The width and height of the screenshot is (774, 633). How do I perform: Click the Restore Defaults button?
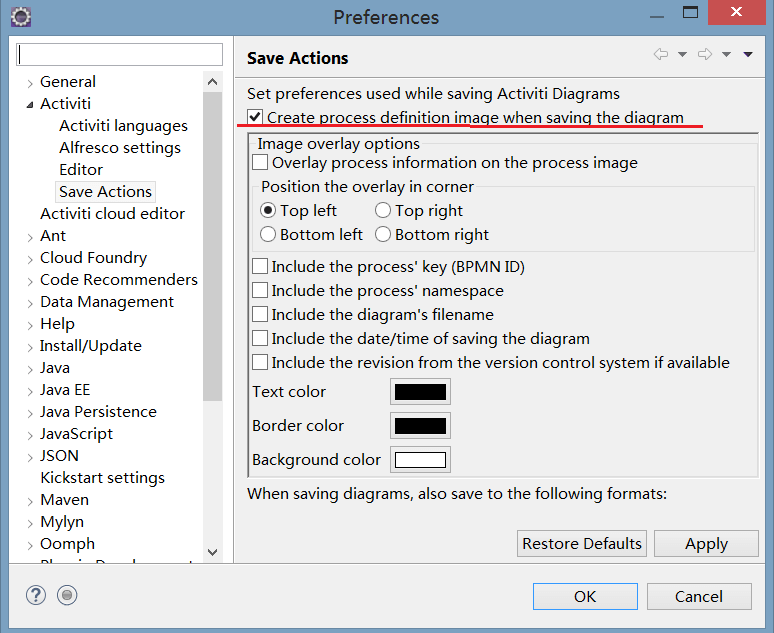[x=582, y=544]
